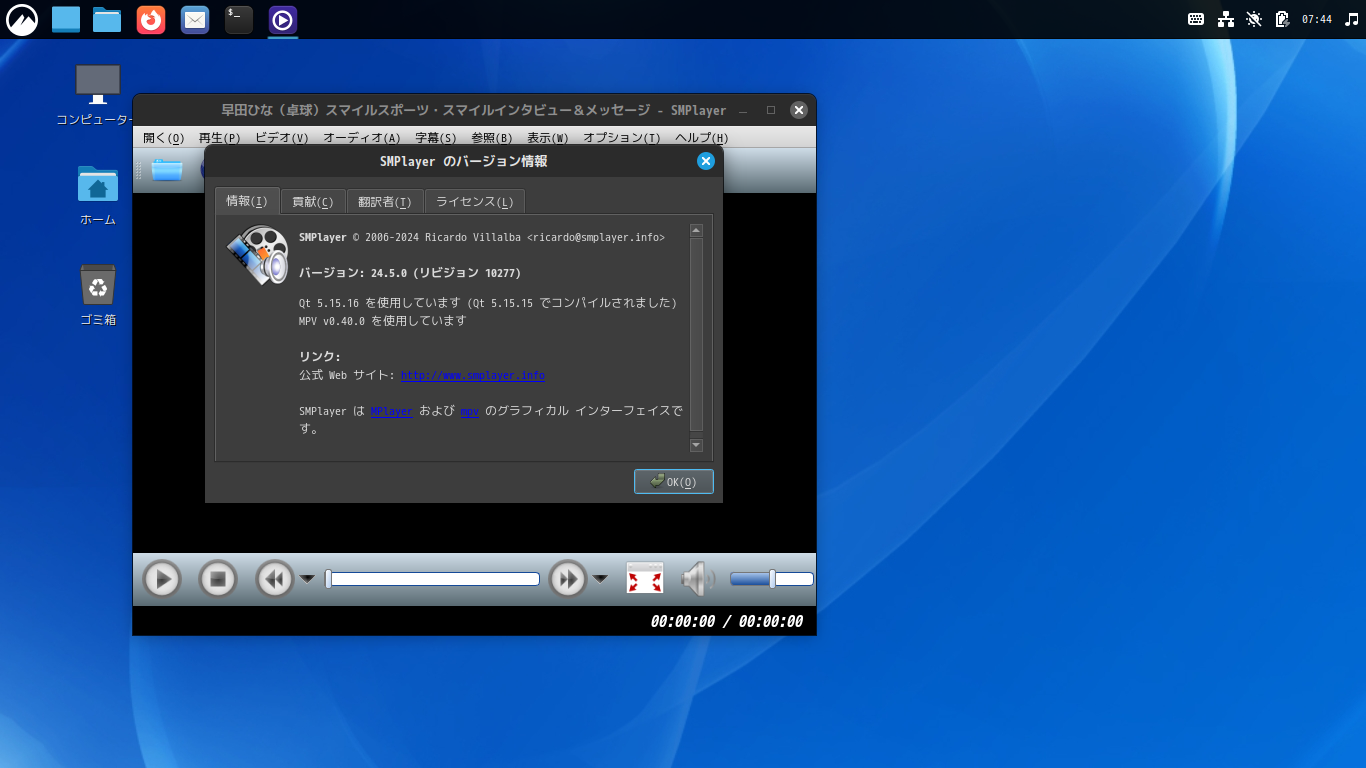The height and width of the screenshot is (768, 1366).
Task: Toggle the keyboard indicator in the tray
Action: point(1196,18)
